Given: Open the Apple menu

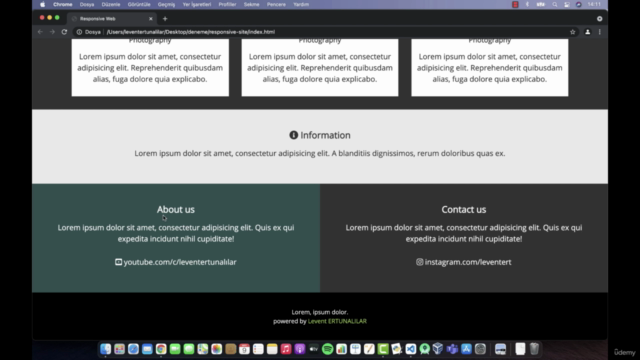Looking at the screenshot, I should (42, 4).
